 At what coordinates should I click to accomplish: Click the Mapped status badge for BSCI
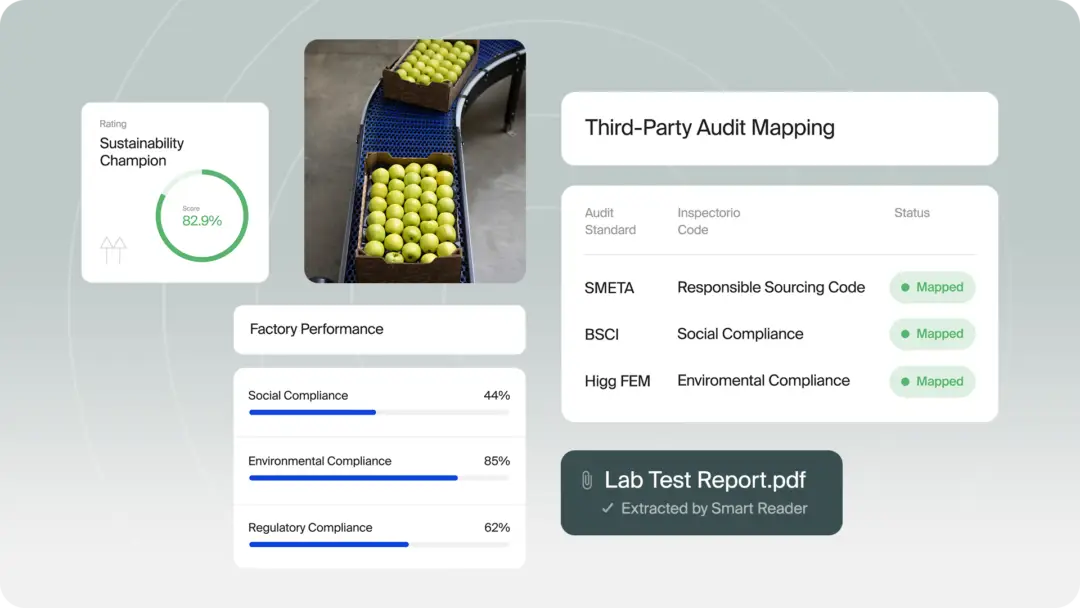932,334
